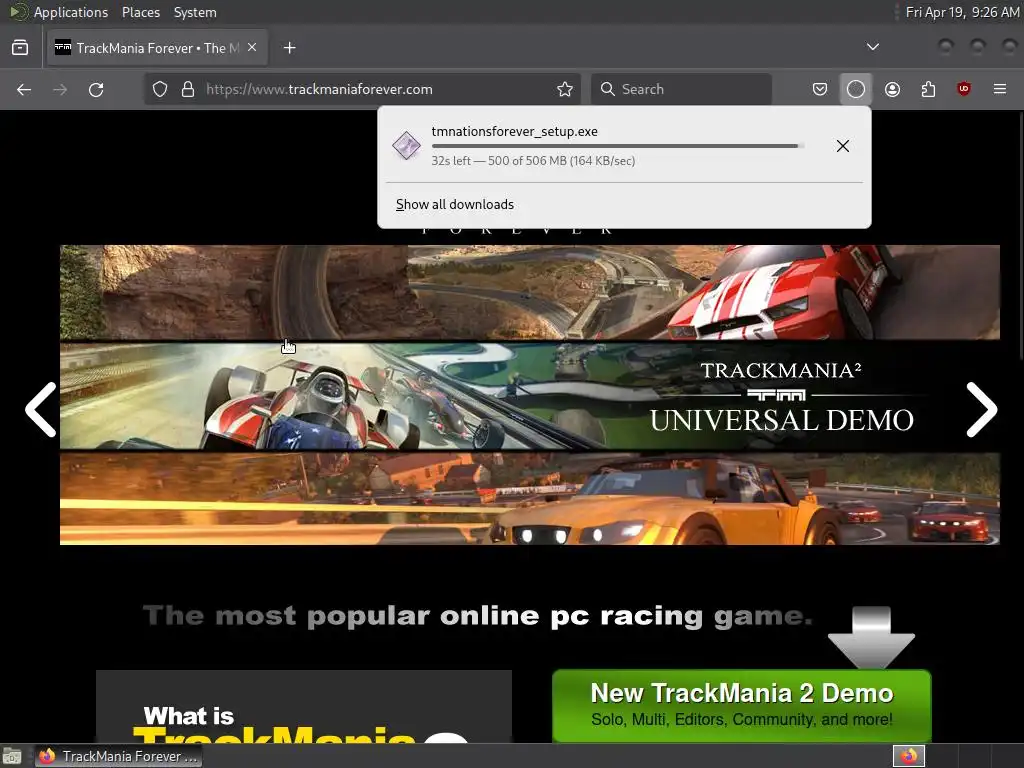The height and width of the screenshot is (768, 1024).
Task: Click the '32s left — 500 of 506 MB' status
Action: (533, 161)
